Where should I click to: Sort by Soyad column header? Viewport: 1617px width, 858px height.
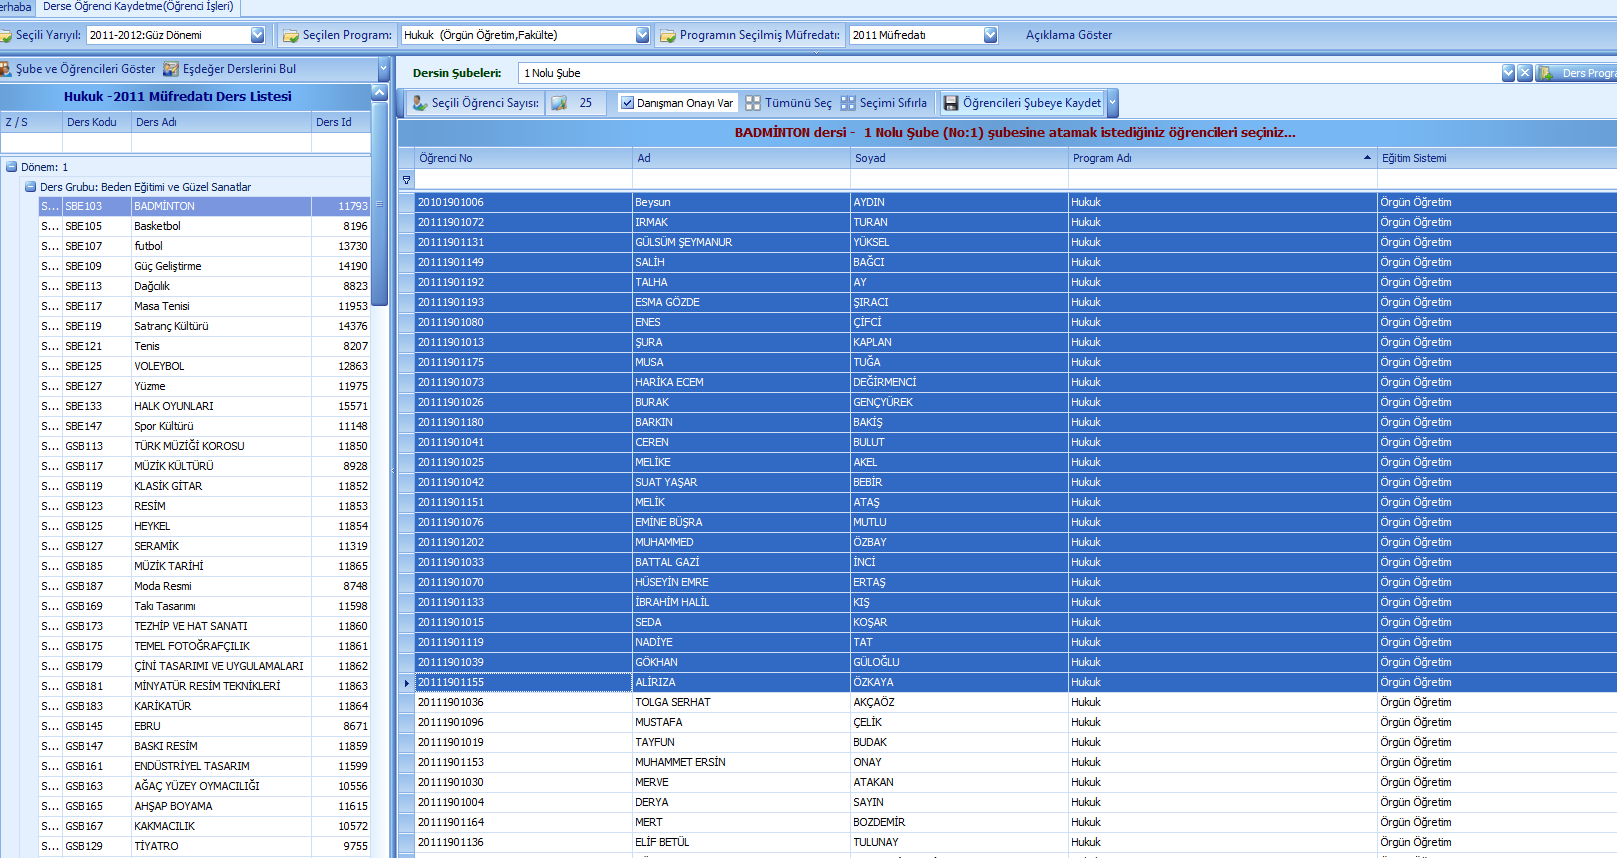[959, 158]
